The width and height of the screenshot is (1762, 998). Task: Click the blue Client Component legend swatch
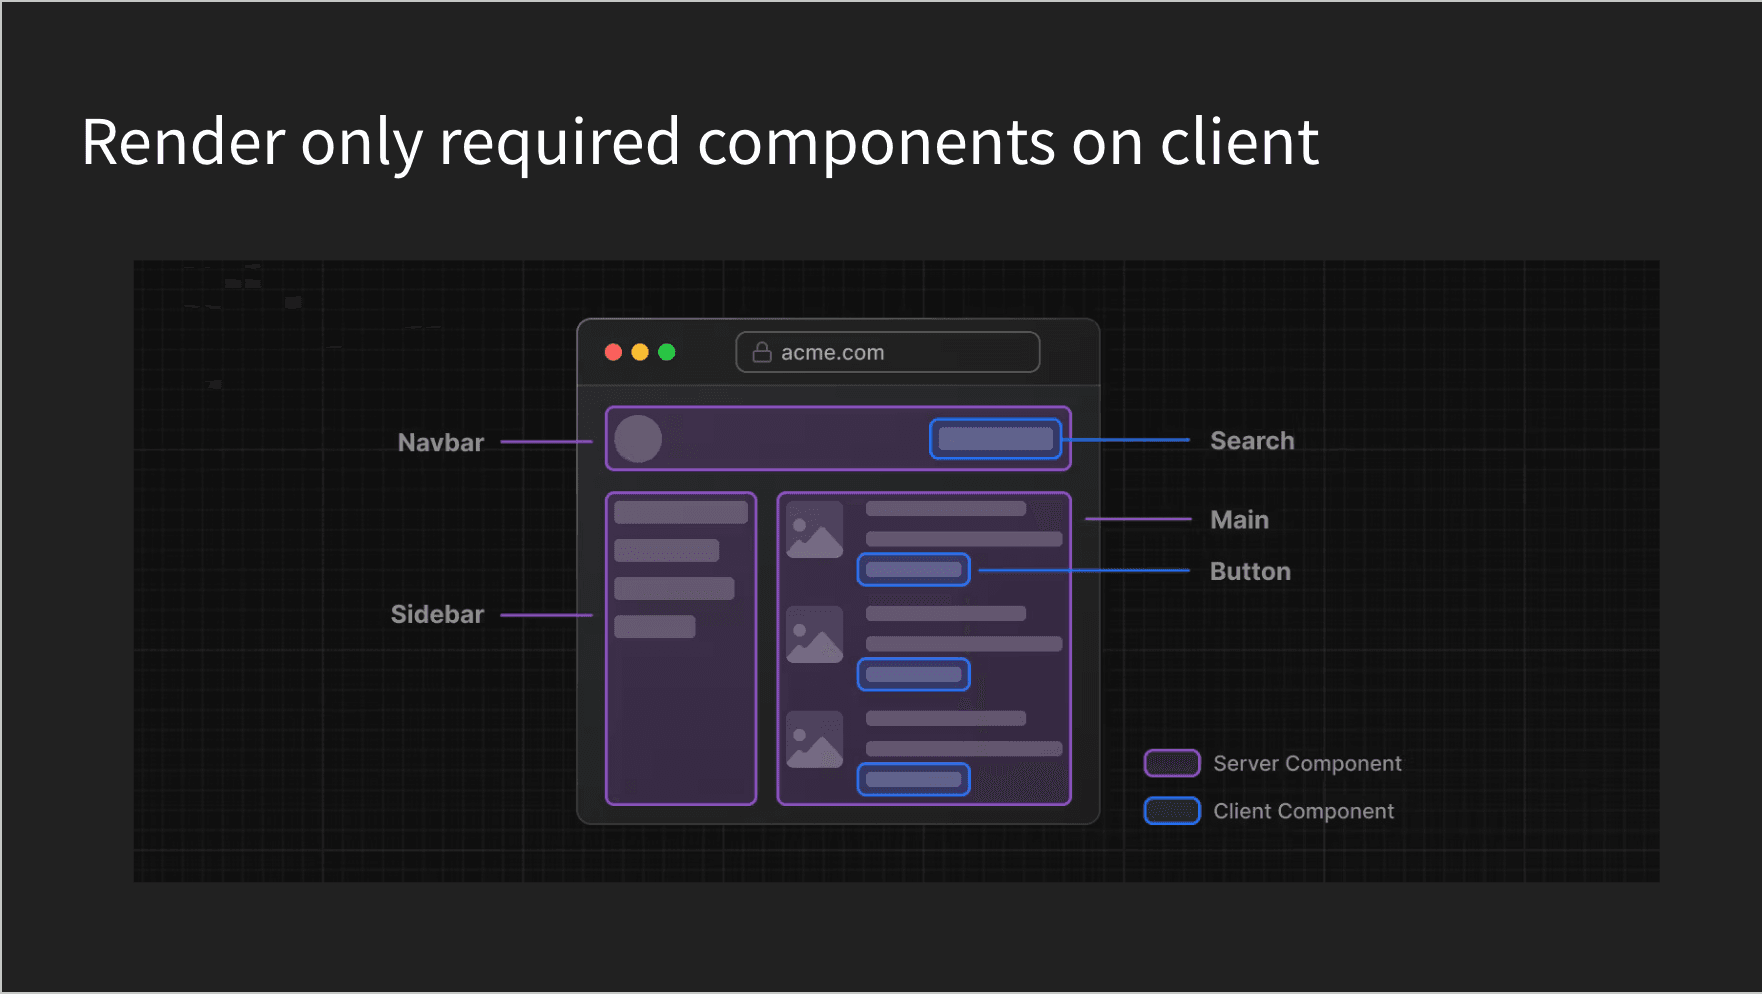[1172, 811]
